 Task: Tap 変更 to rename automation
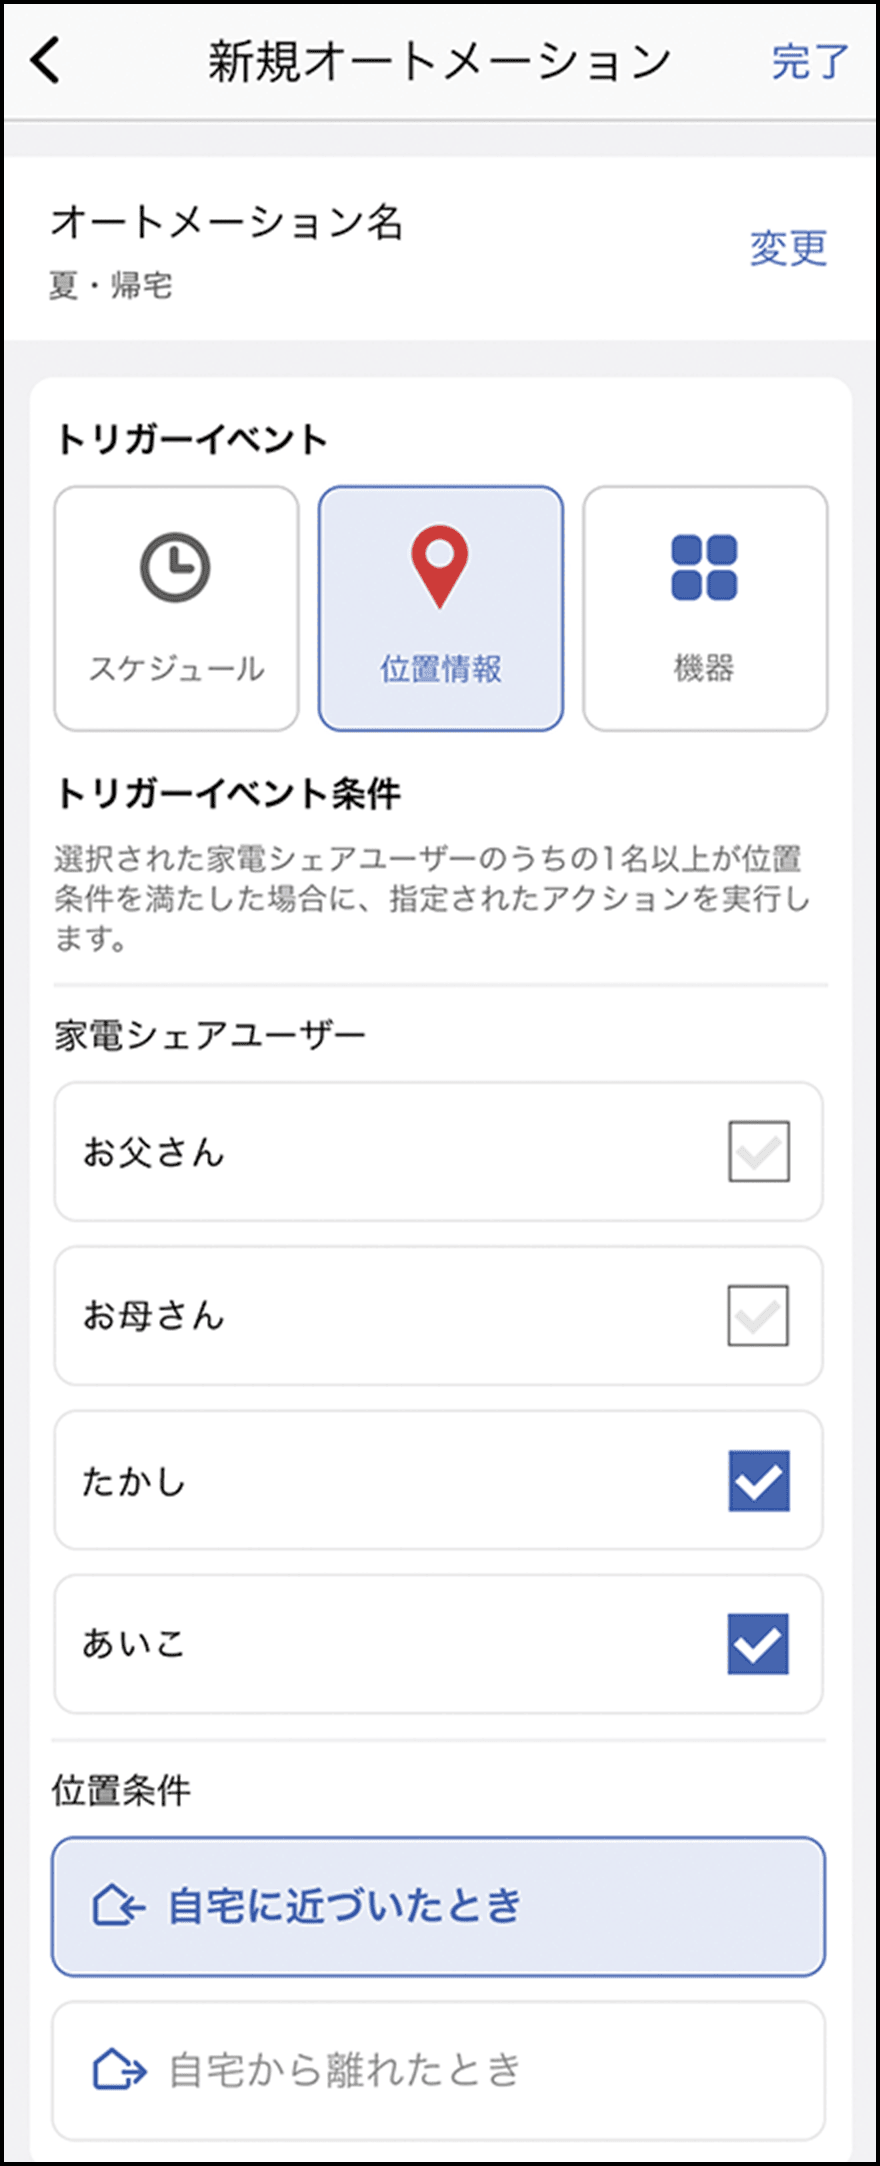pos(788,248)
